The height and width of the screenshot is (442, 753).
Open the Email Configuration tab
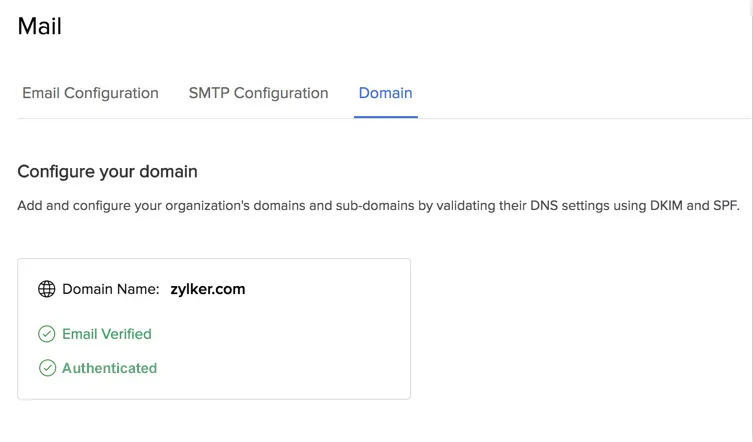coord(90,93)
